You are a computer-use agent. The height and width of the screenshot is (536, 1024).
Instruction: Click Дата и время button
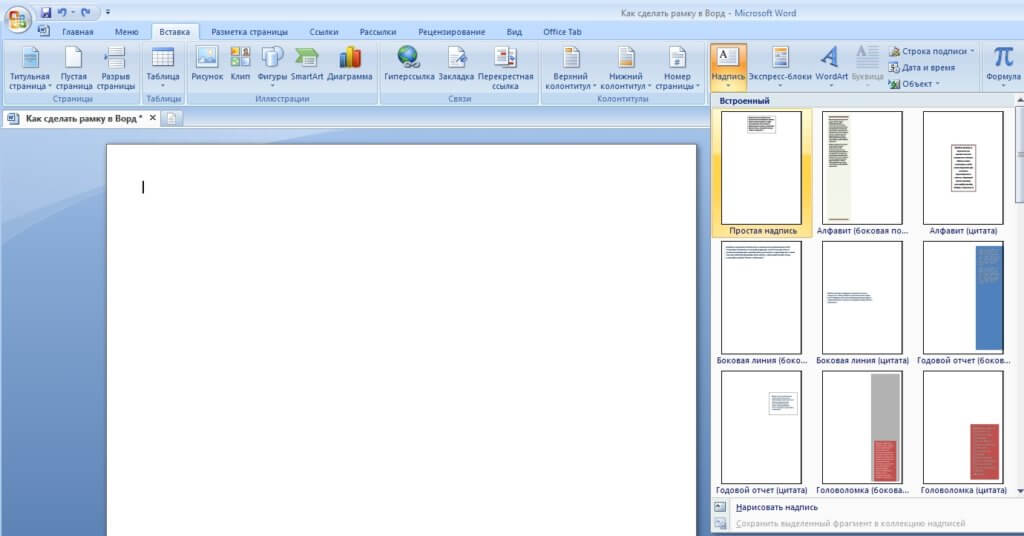click(x=927, y=68)
